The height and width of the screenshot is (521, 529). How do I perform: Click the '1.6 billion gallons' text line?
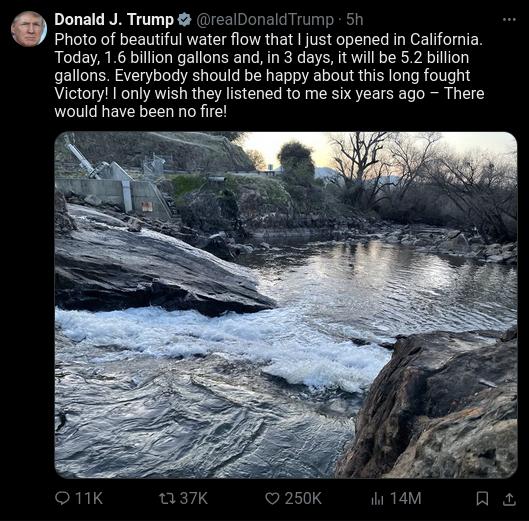tap(262, 57)
